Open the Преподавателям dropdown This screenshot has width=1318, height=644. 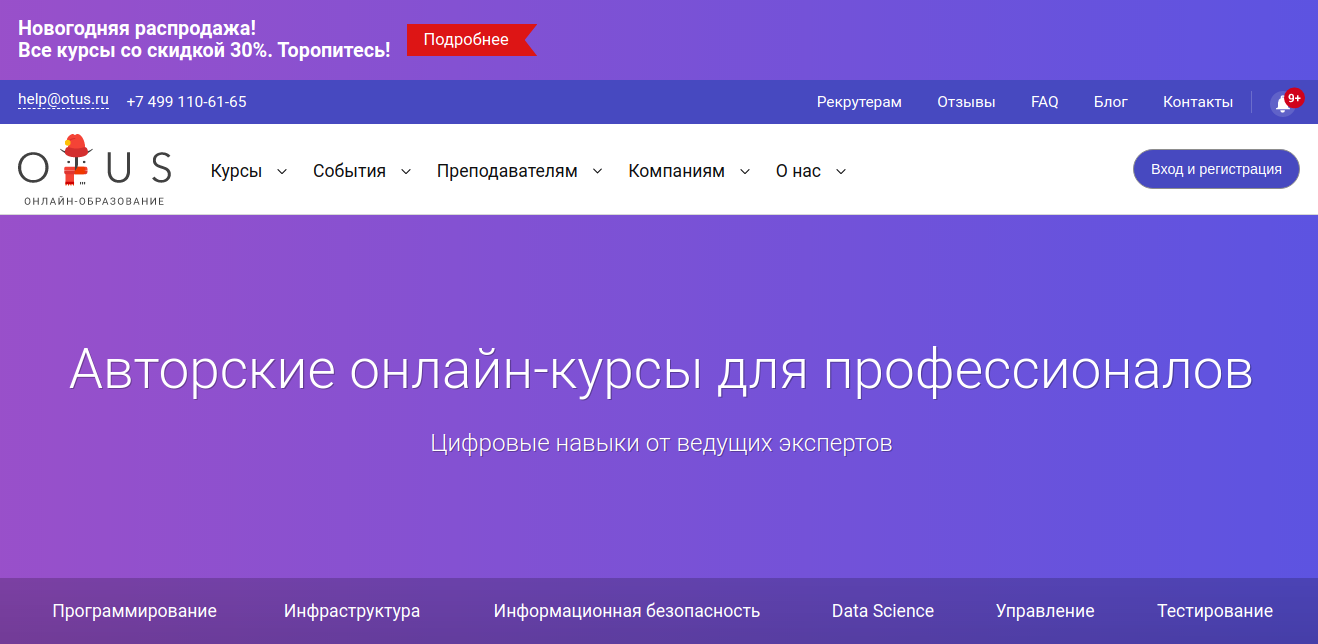point(506,170)
